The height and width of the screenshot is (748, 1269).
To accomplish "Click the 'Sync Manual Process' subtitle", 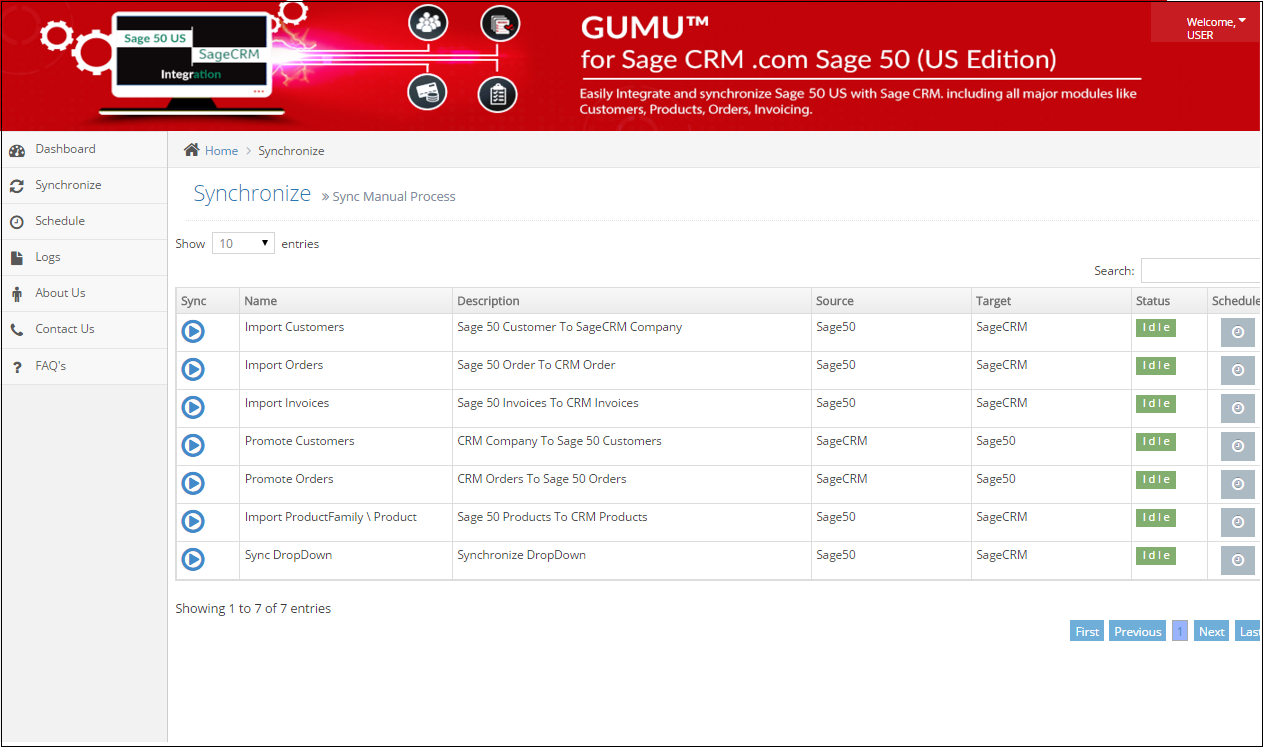I will (394, 197).
